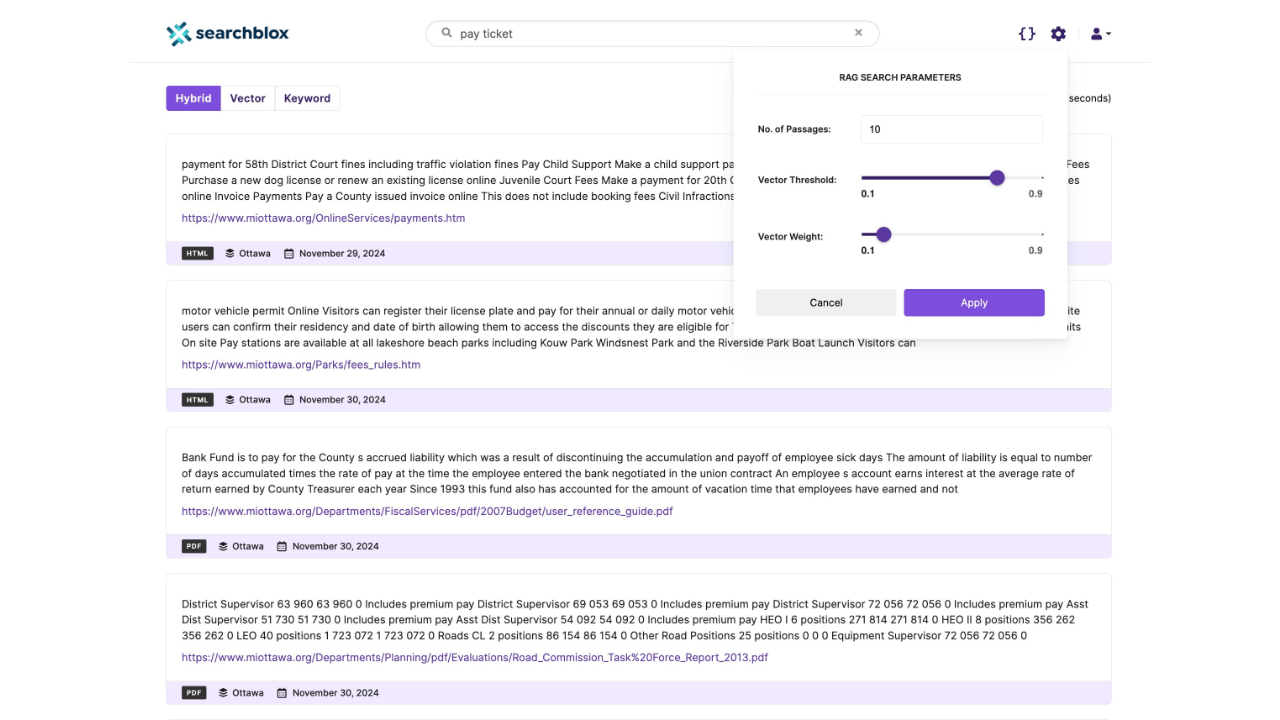1280x720 pixels.
Task: Open the user account dropdown
Action: (1100, 34)
